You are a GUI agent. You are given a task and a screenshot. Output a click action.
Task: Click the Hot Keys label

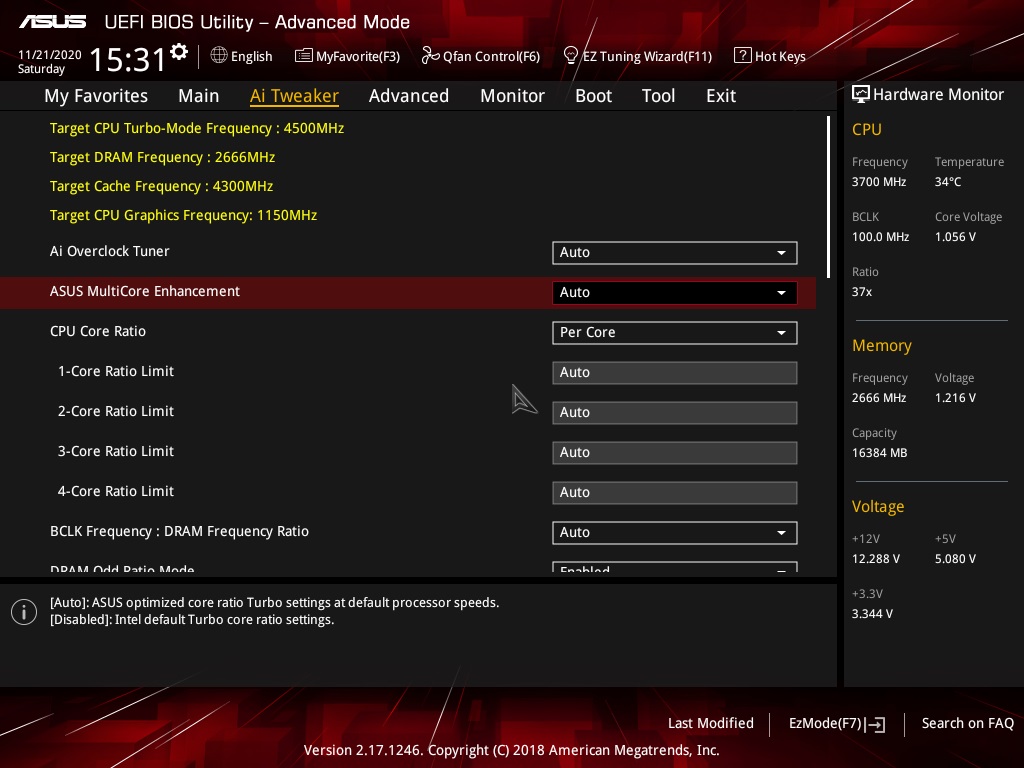tap(780, 56)
